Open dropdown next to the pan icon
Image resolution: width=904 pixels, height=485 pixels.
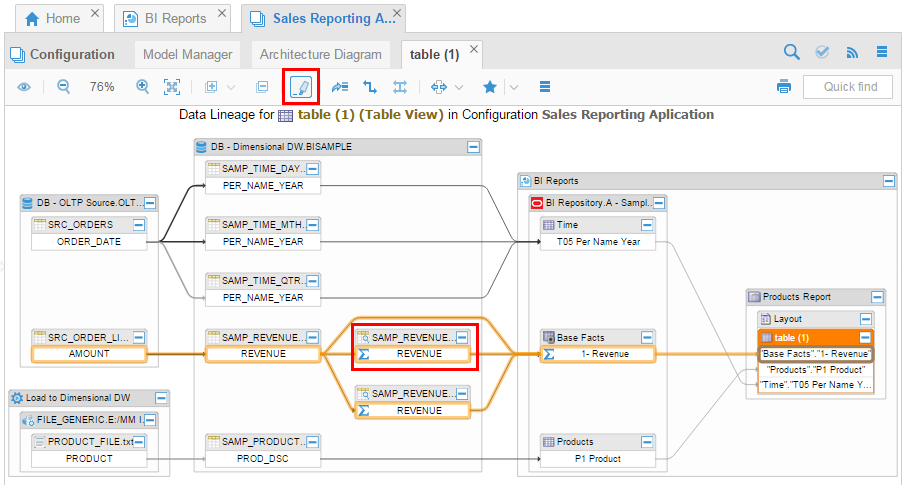coord(459,88)
